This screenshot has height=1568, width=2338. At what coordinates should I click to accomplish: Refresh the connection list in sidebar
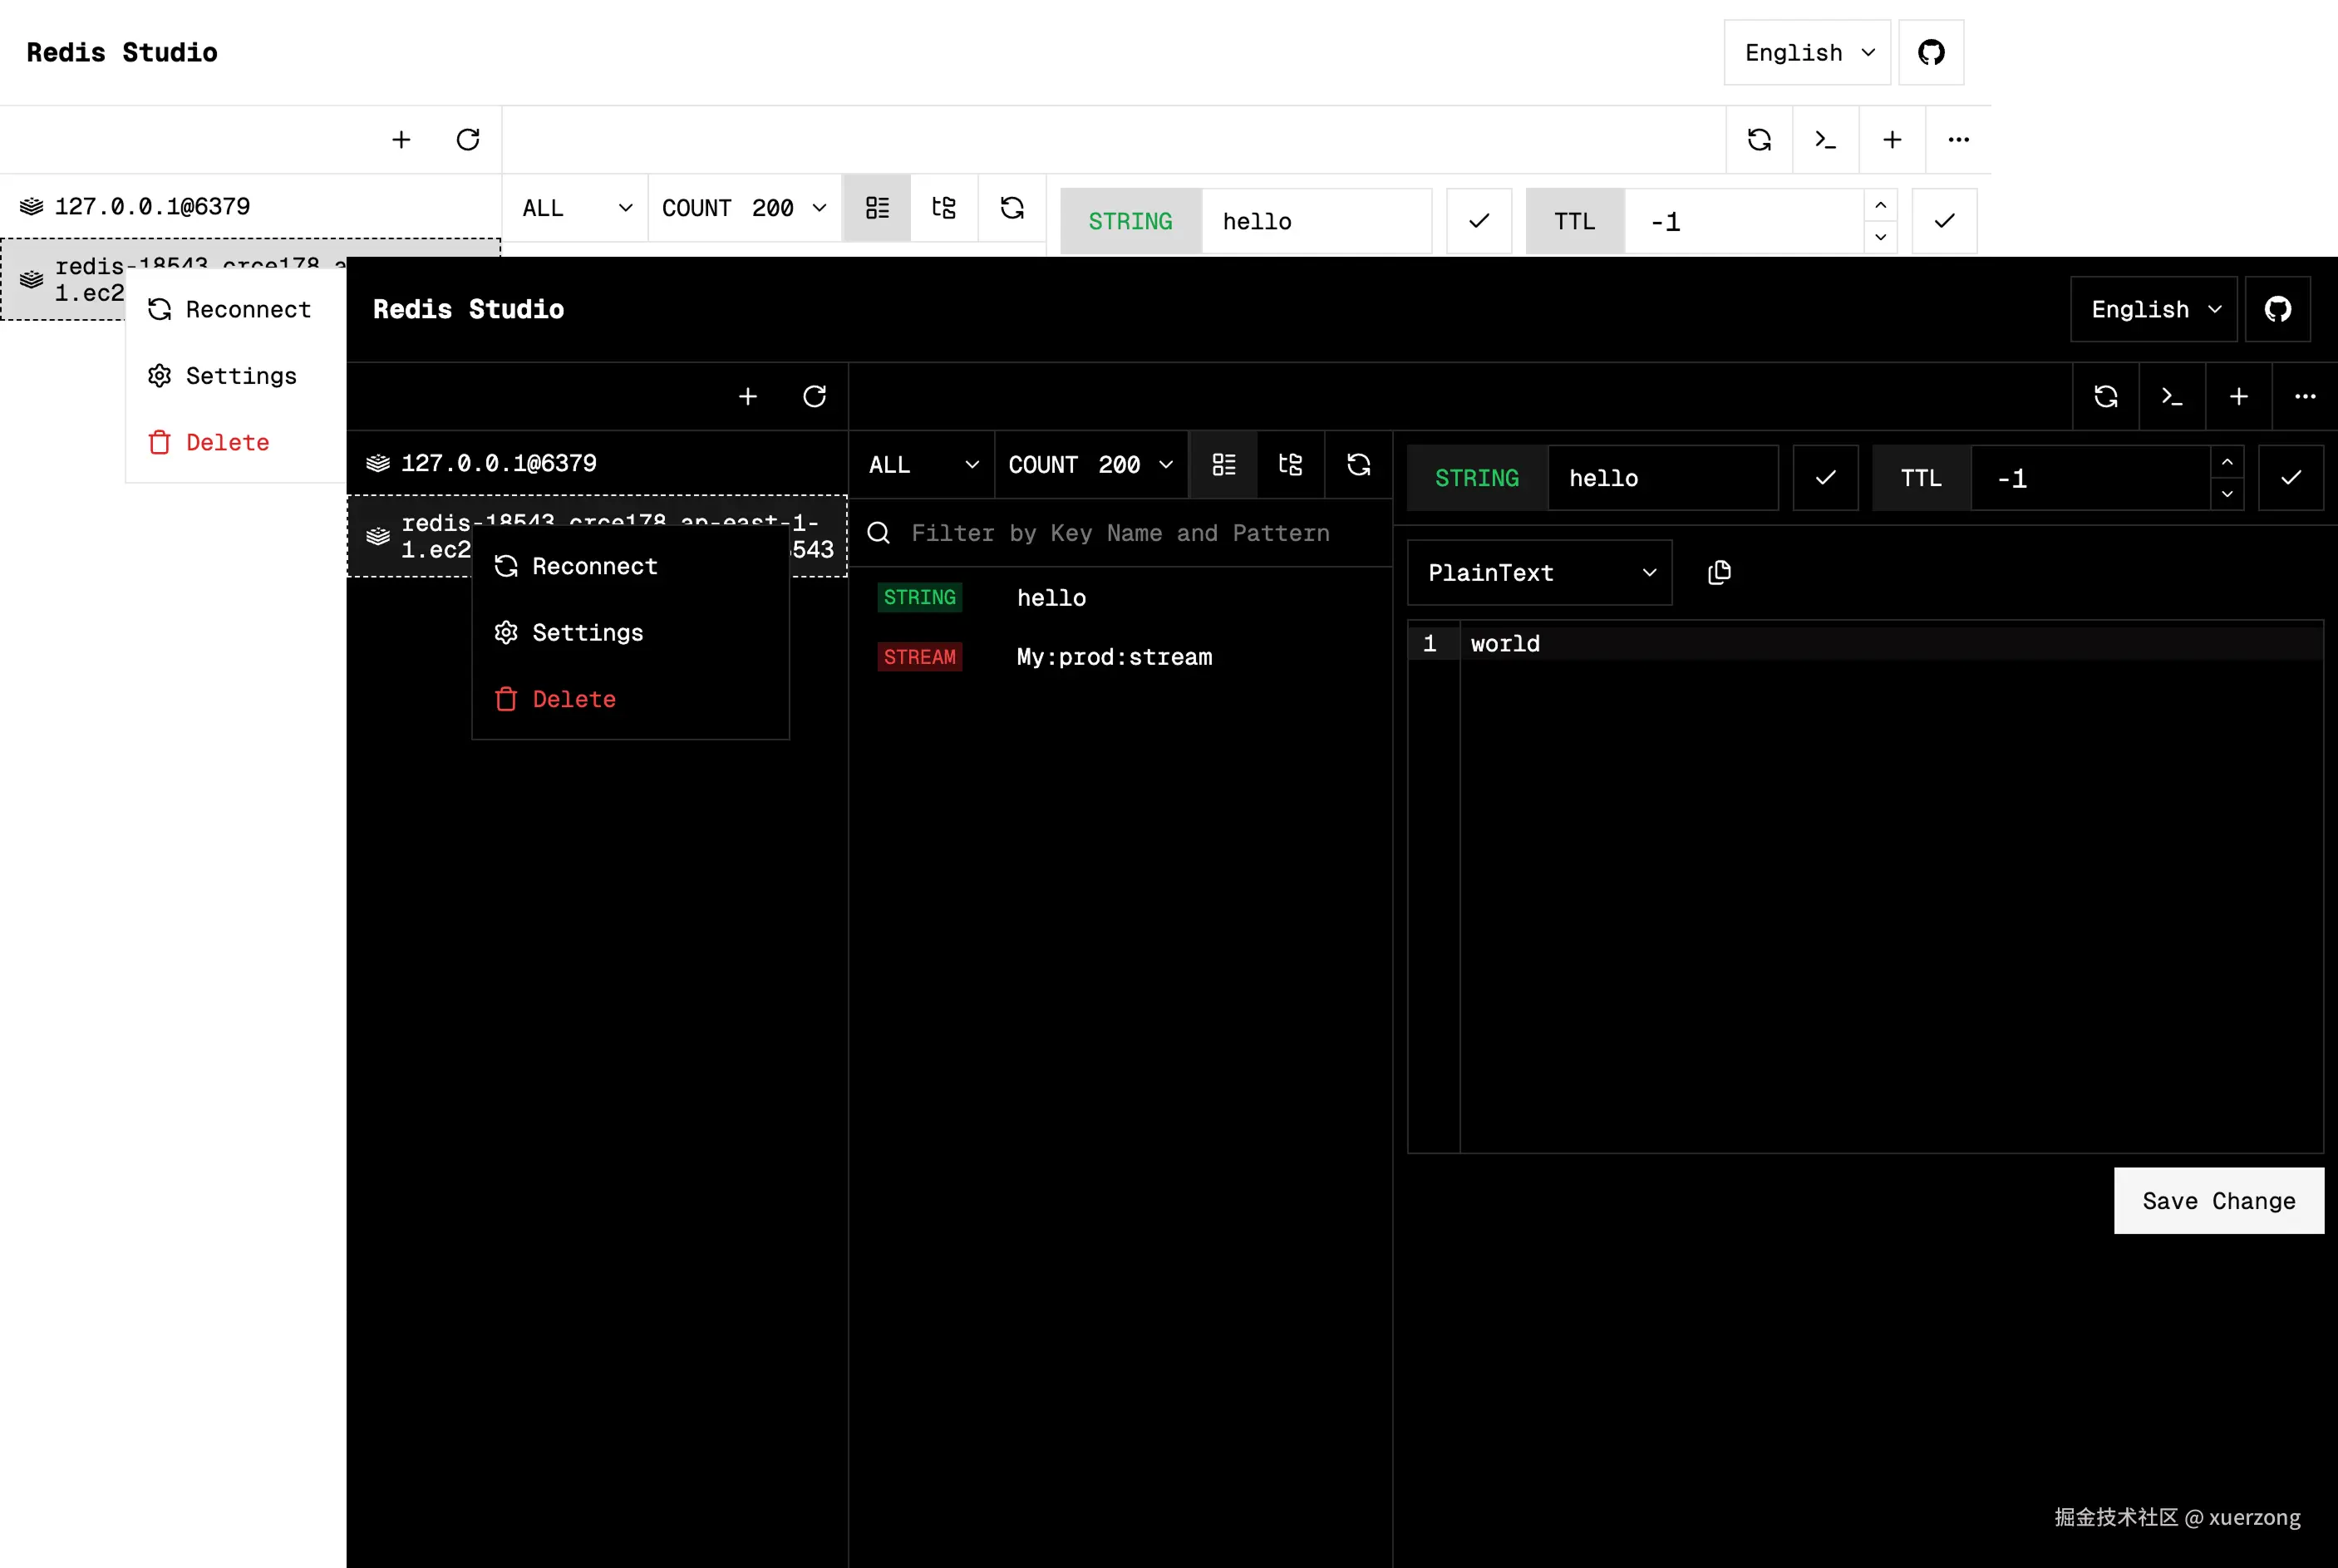click(815, 397)
